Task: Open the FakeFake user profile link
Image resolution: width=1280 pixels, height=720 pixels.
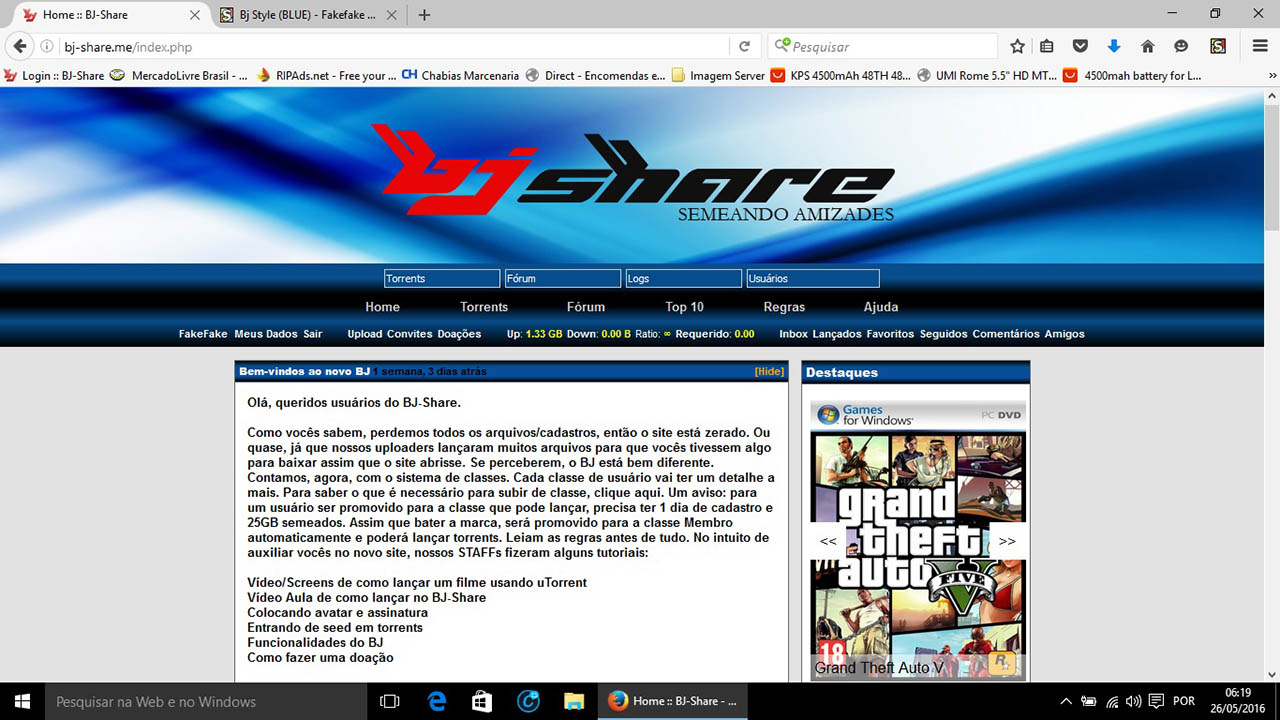Action: [203, 334]
